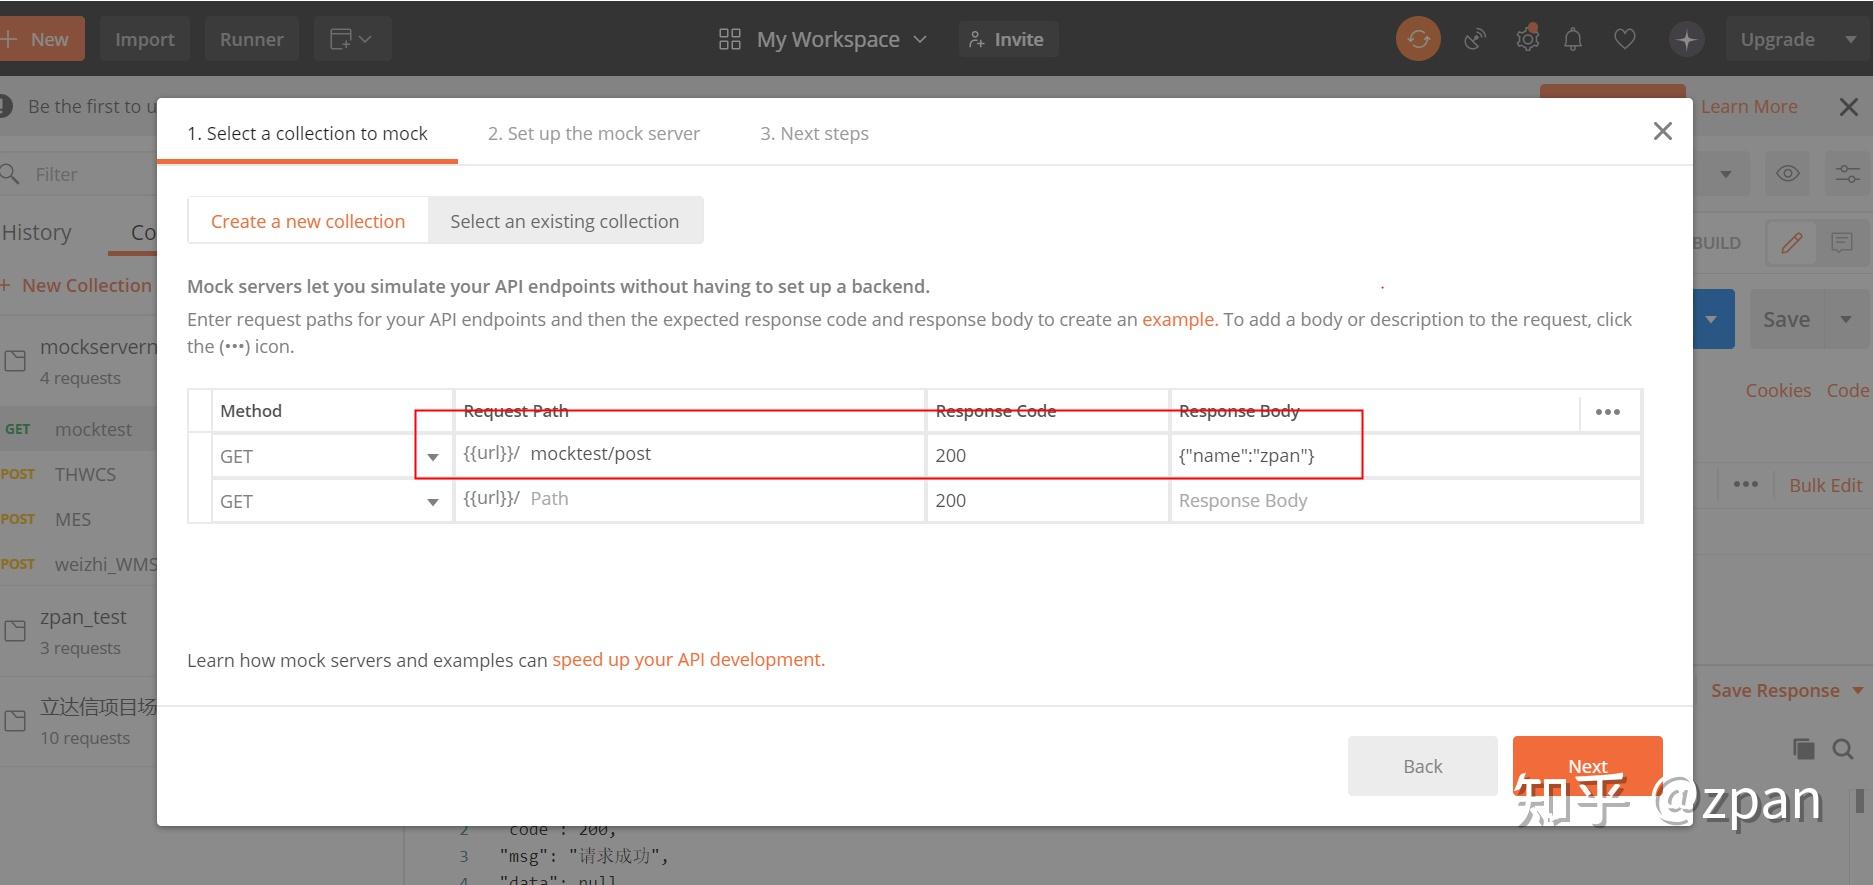Expand the first row GET method dropdown
1873x885 pixels.
pos(433,457)
